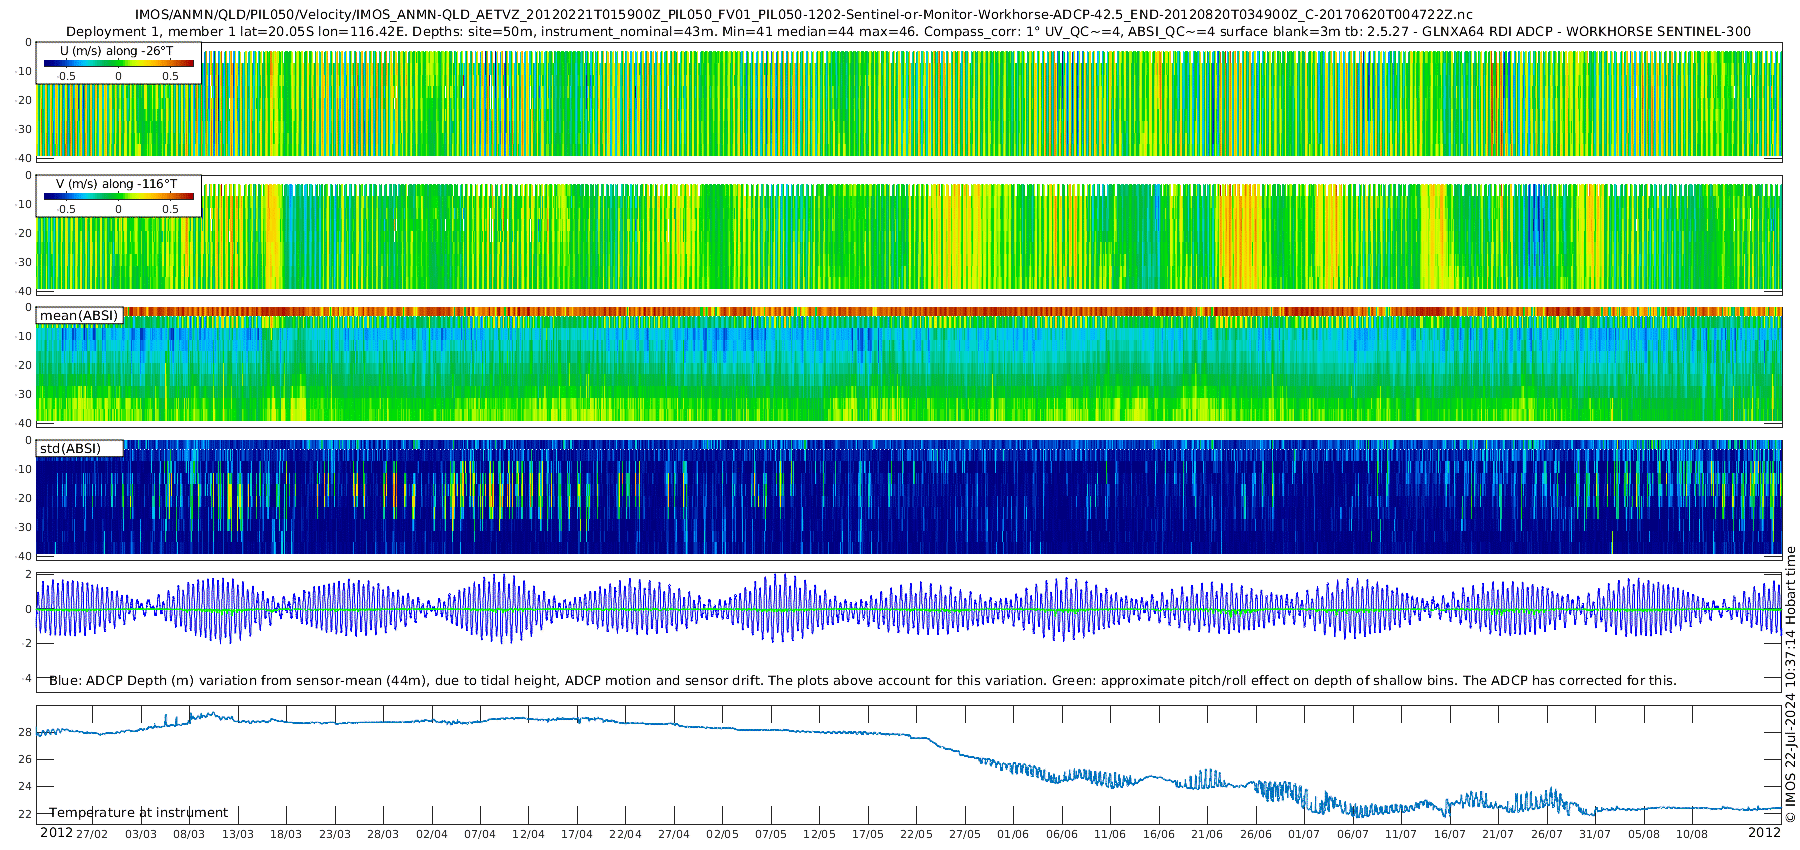Click the V velocity colorbar legend
This screenshot has height=850, width=1800.
pos(118,197)
